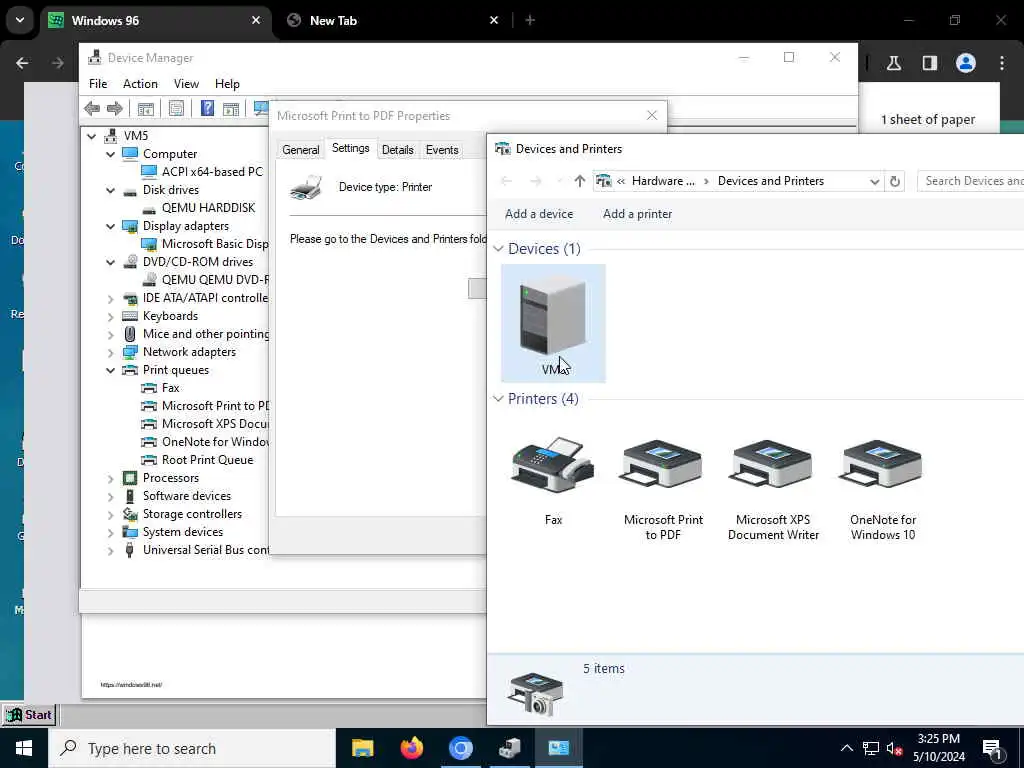Click Show/Hide action pane toolbar icon
1024x768 pixels.
click(x=231, y=108)
